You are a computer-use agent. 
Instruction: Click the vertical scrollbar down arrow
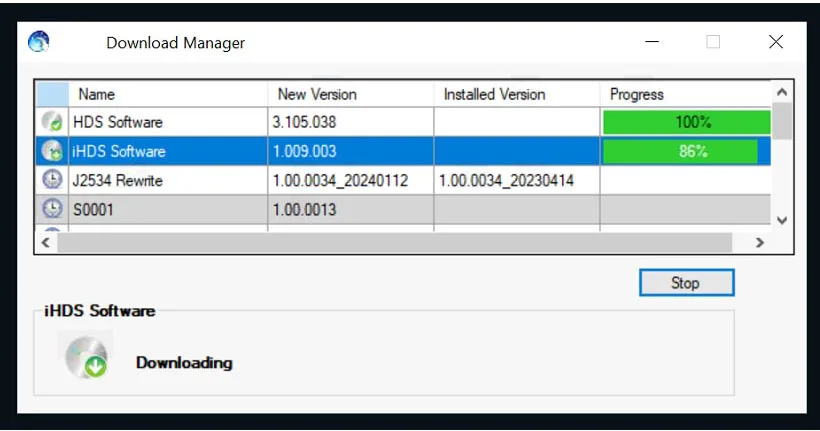point(782,220)
